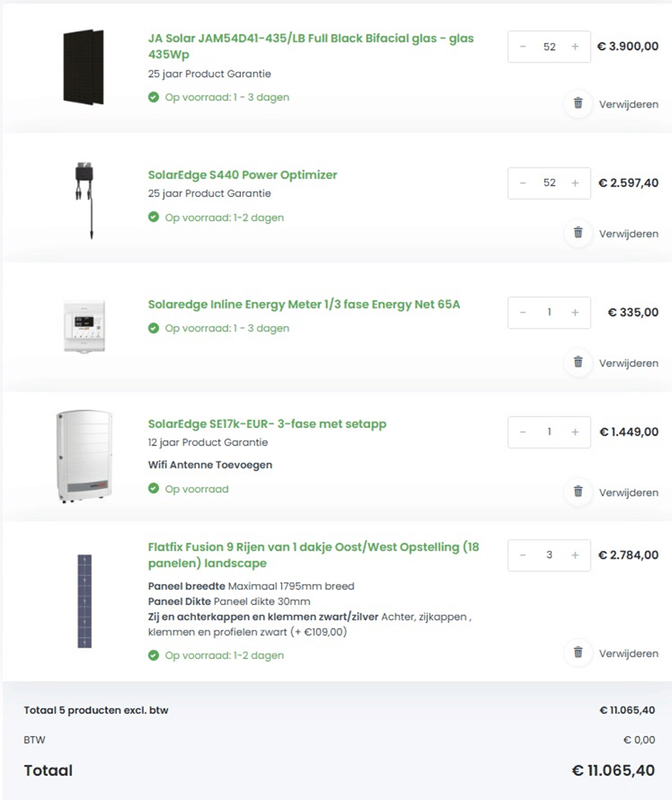Click Wifi Antenne Toevoegen option
672x800 pixels.
click(x=210, y=465)
